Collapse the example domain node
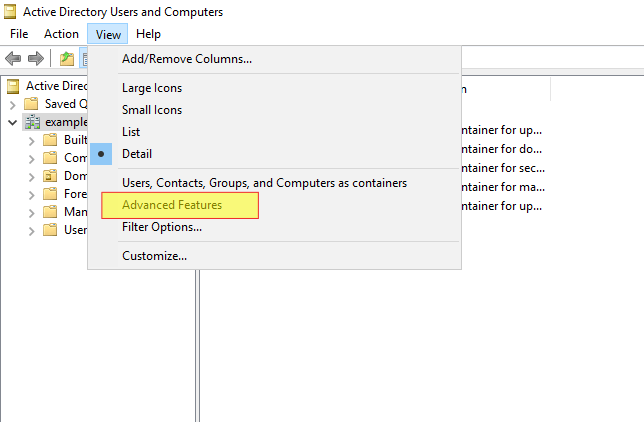This screenshot has width=644, height=422. click(13, 122)
